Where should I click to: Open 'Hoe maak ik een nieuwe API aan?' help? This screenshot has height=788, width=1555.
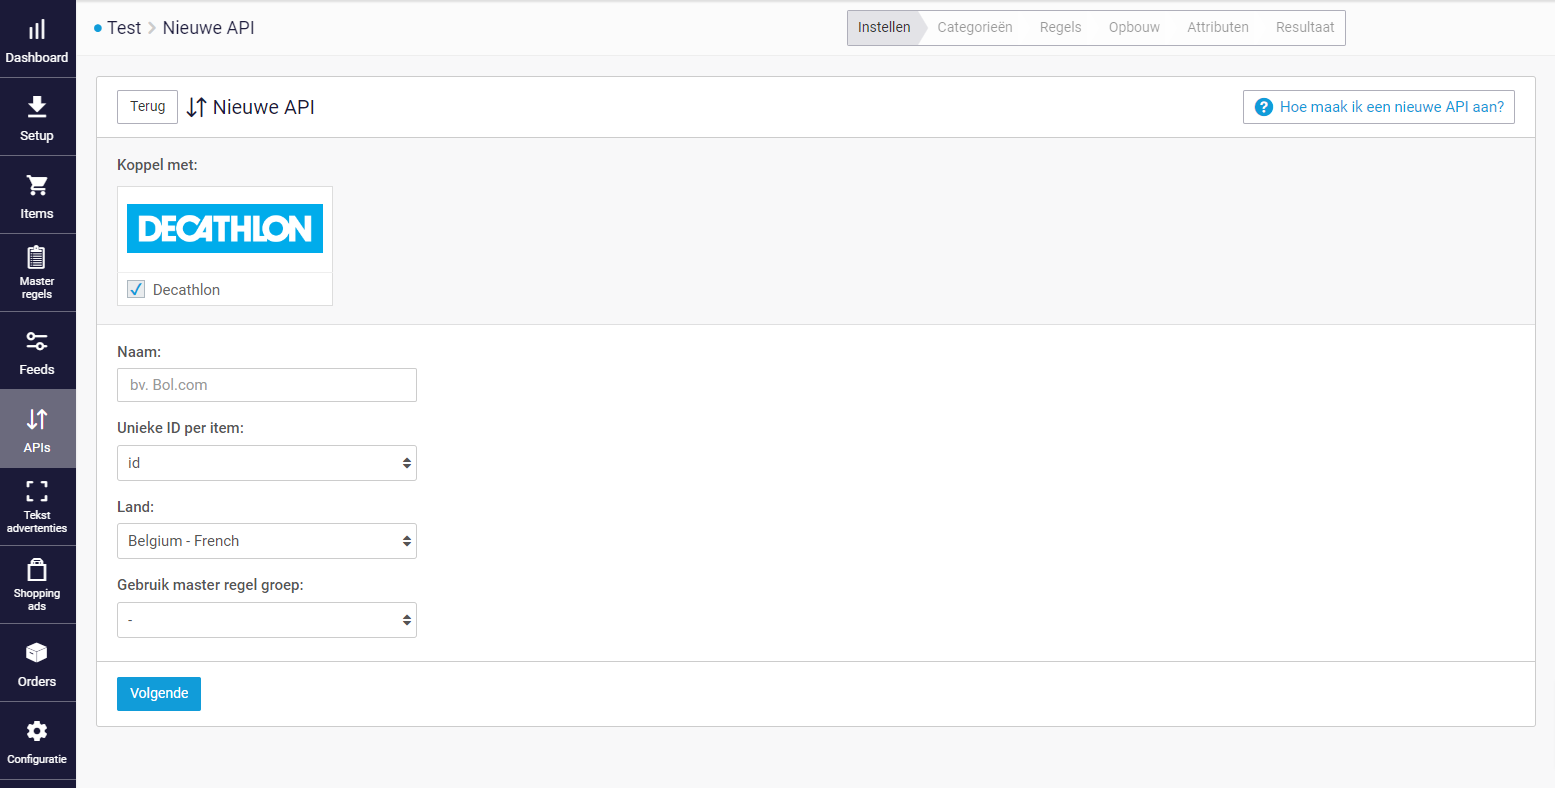[x=1379, y=107]
